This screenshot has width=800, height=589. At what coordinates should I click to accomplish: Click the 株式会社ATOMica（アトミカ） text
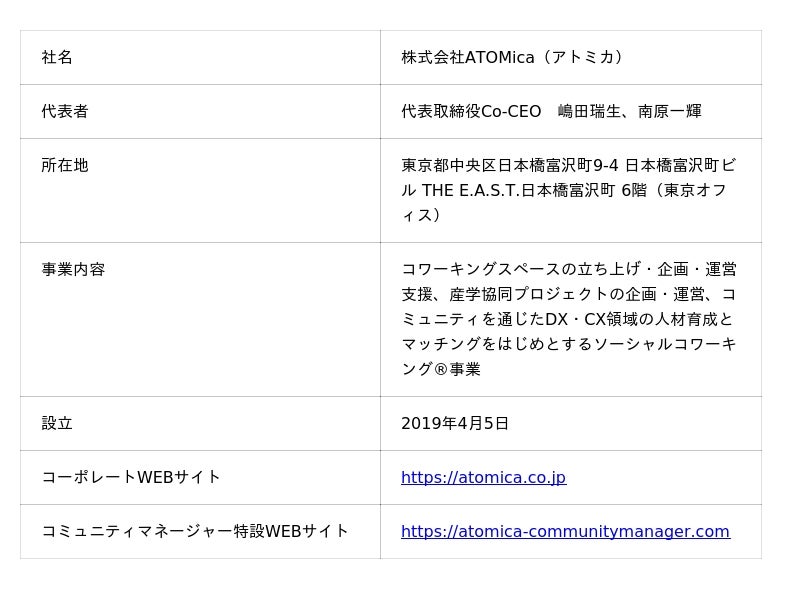[x=512, y=57]
